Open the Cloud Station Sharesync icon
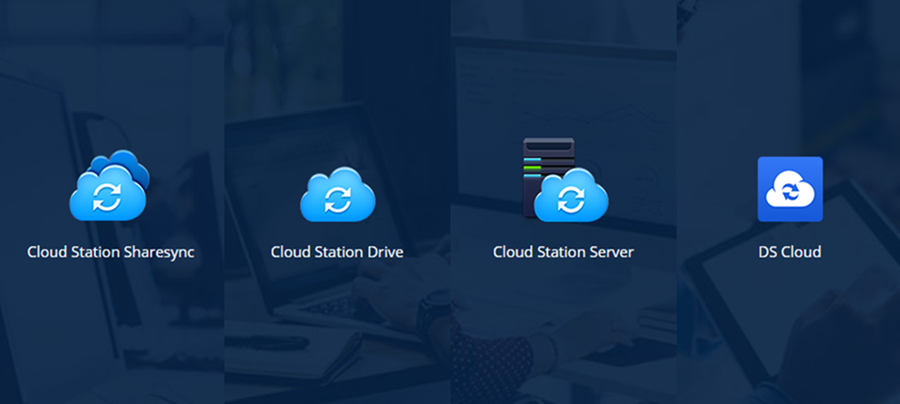 [110, 185]
